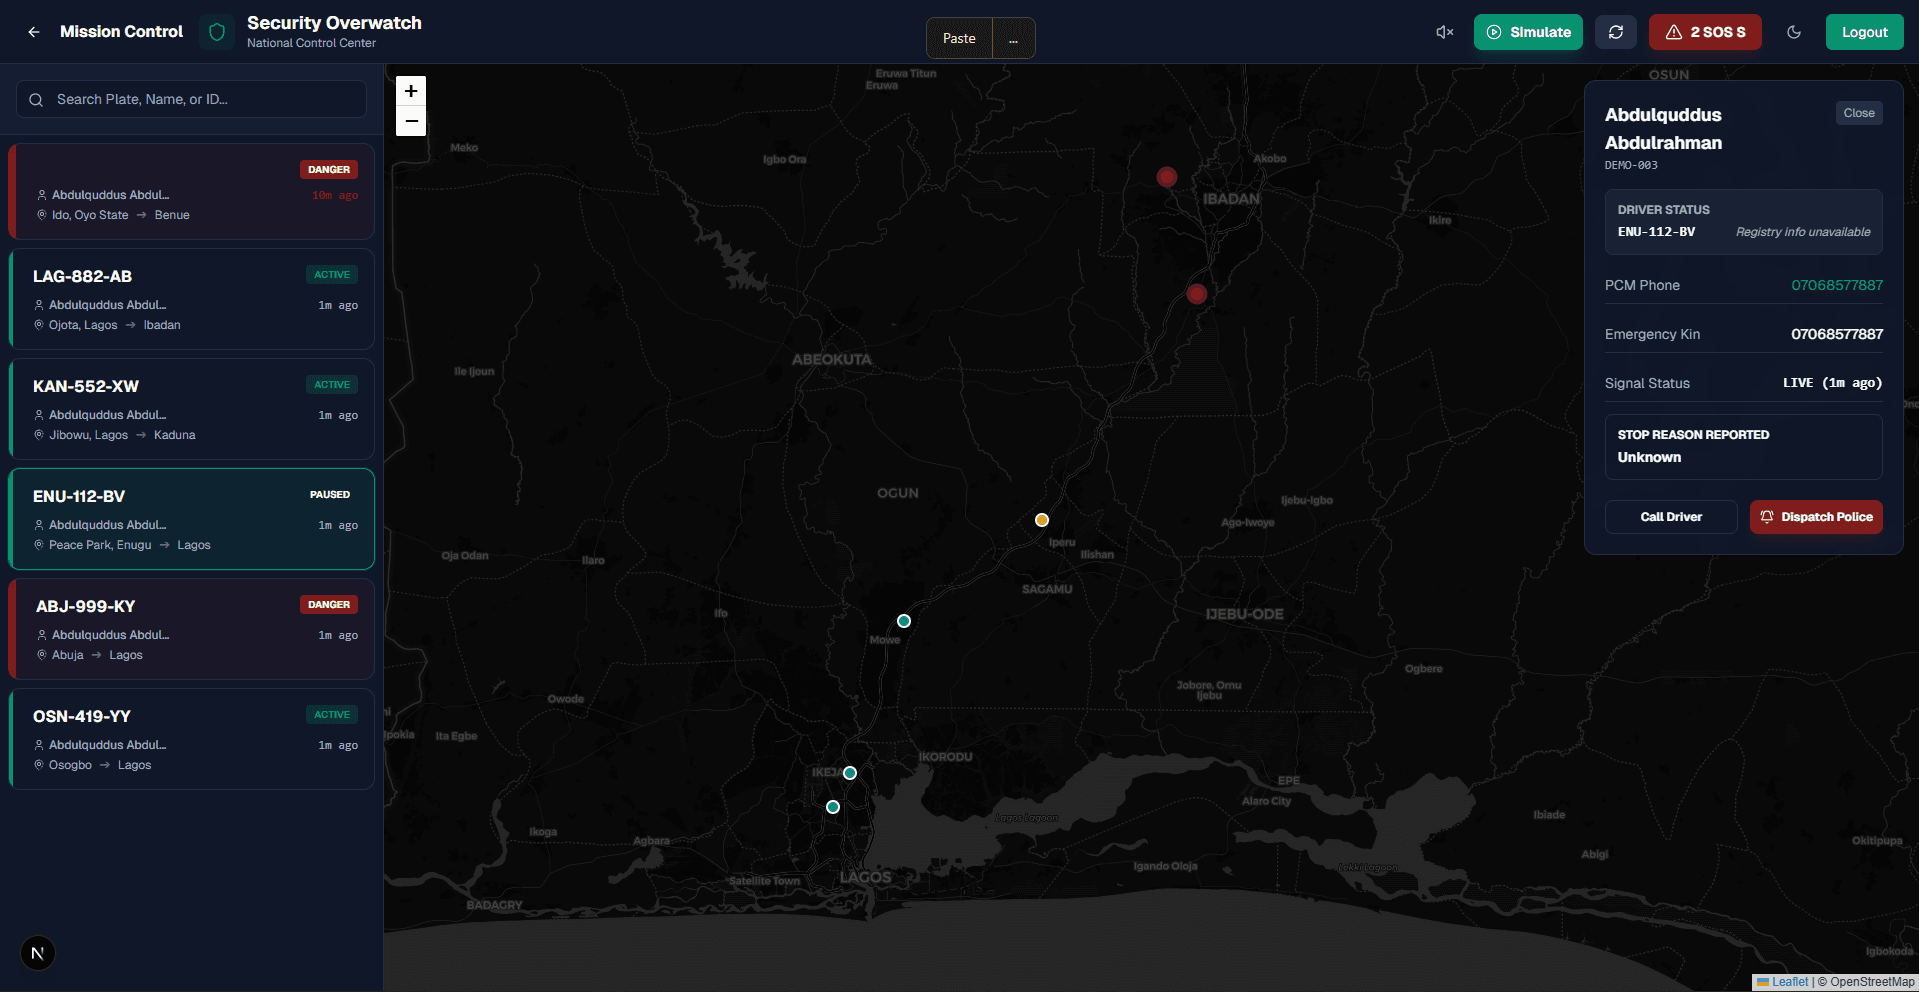Viewport: 1919px width, 992px height.
Task: Click ACTIVE badge on KAN-552-XW
Action: 332,384
